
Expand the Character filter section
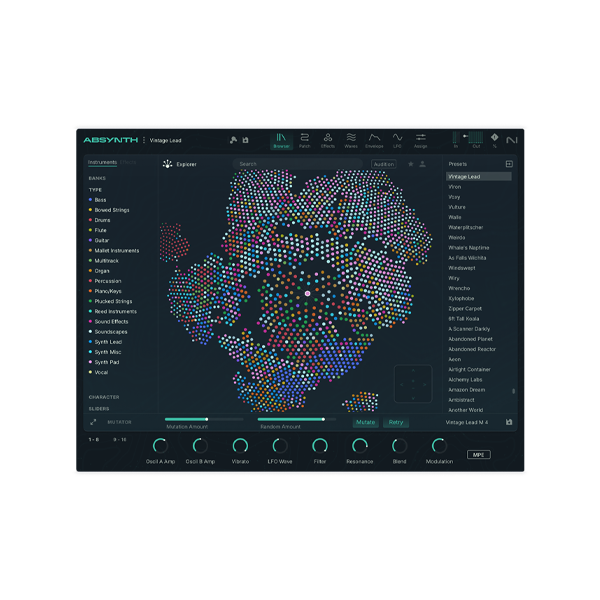point(102,397)
